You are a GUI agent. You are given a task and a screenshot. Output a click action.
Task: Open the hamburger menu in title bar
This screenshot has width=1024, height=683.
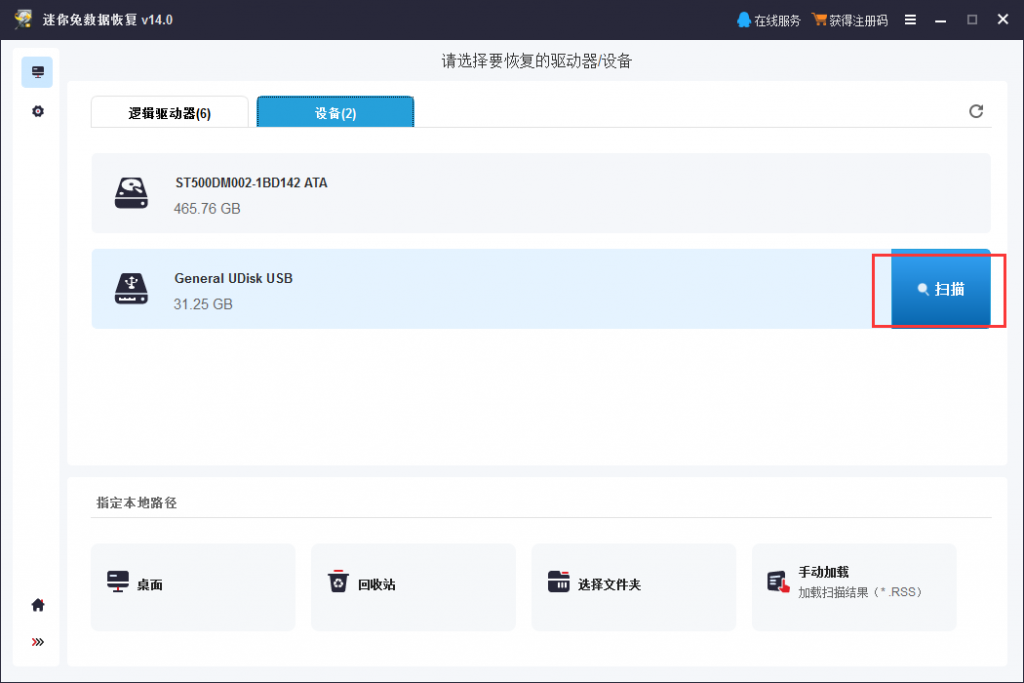point(910,20)
